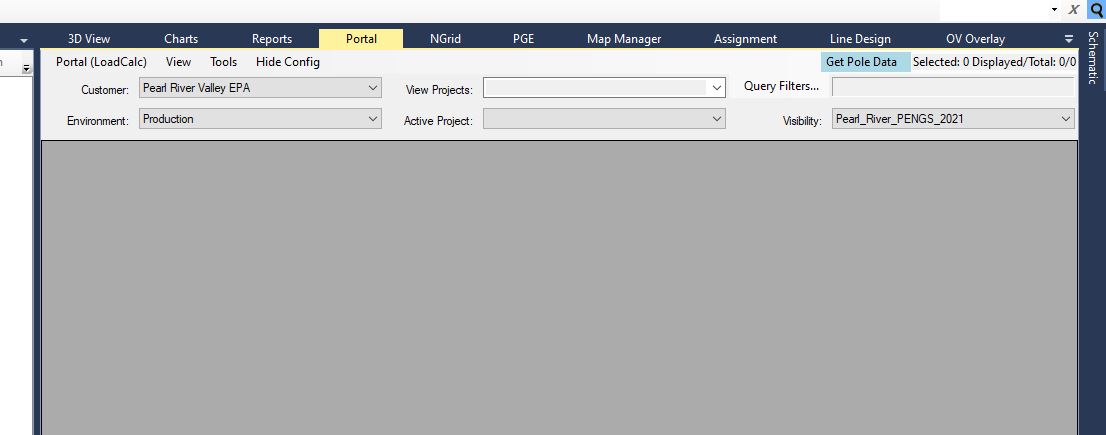1106x435 pixels.
Task: Open the Portal (LoadCalc) menu
Action: click(101, 62)
